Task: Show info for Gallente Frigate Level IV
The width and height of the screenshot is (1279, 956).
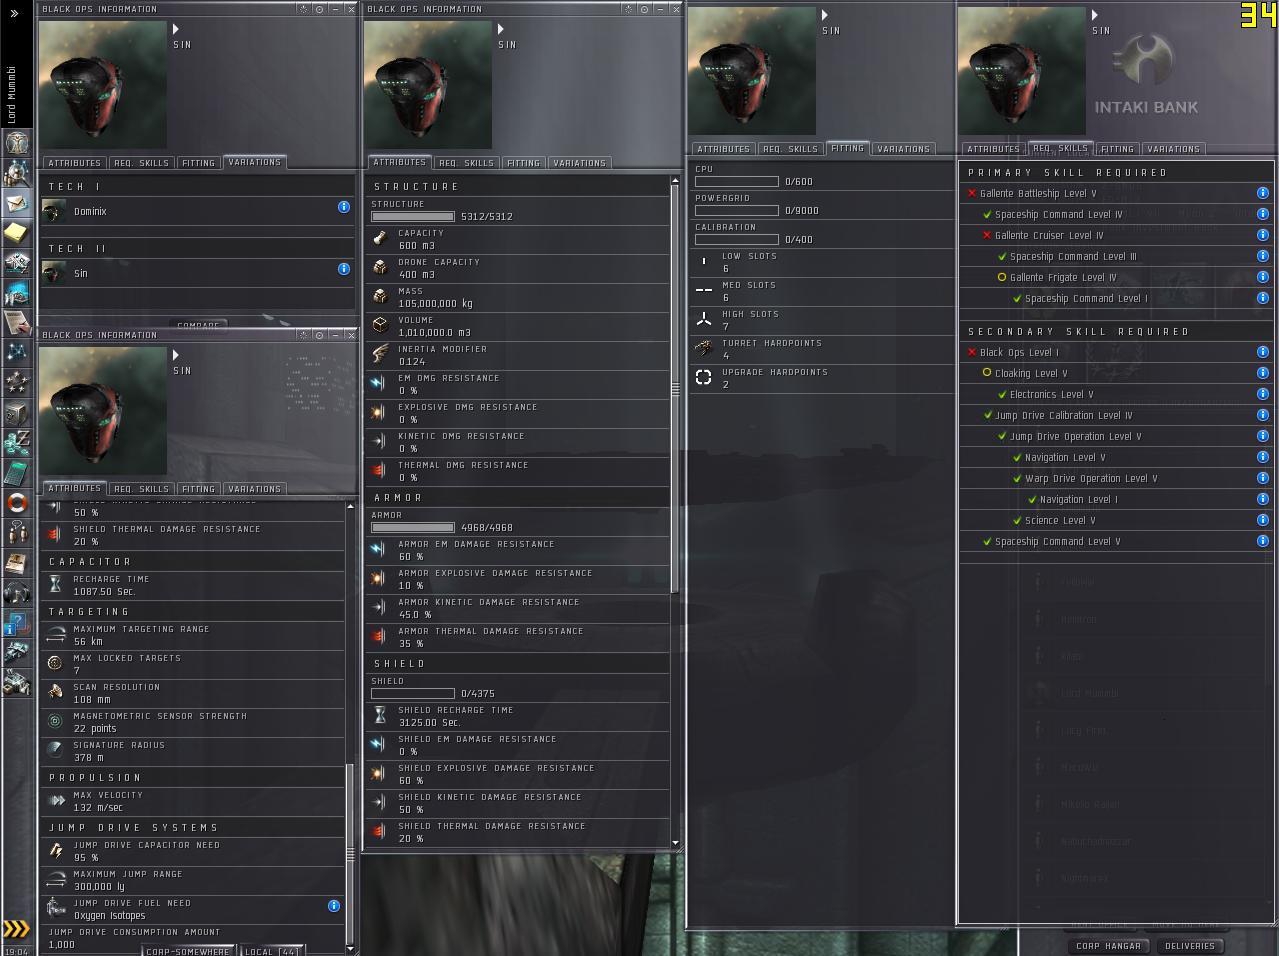Action: coord(1262,277)
